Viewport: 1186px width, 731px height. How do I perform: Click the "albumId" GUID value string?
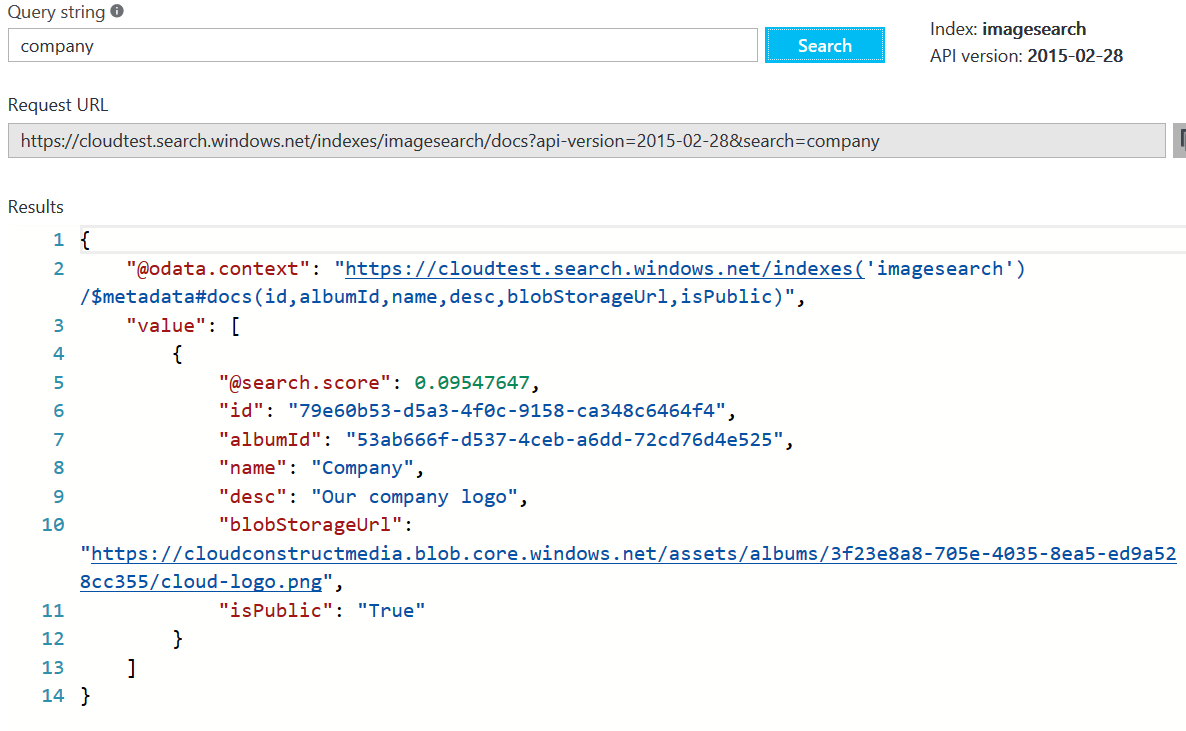click(x=565, y=439)
